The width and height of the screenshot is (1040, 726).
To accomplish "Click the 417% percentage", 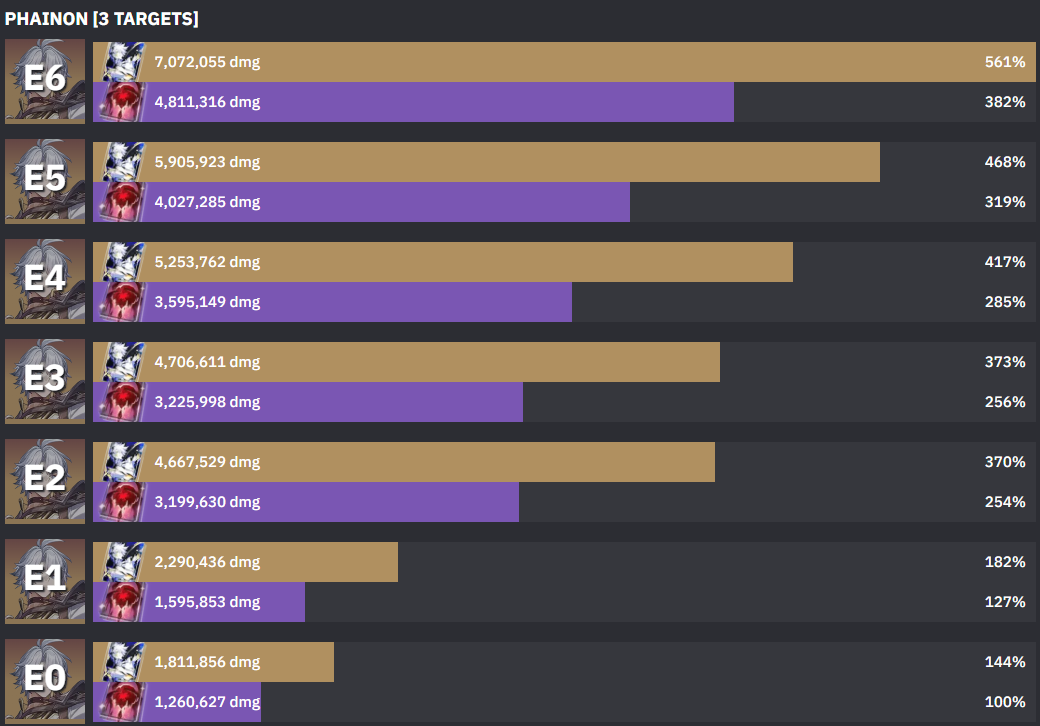I will point(1006,262).
